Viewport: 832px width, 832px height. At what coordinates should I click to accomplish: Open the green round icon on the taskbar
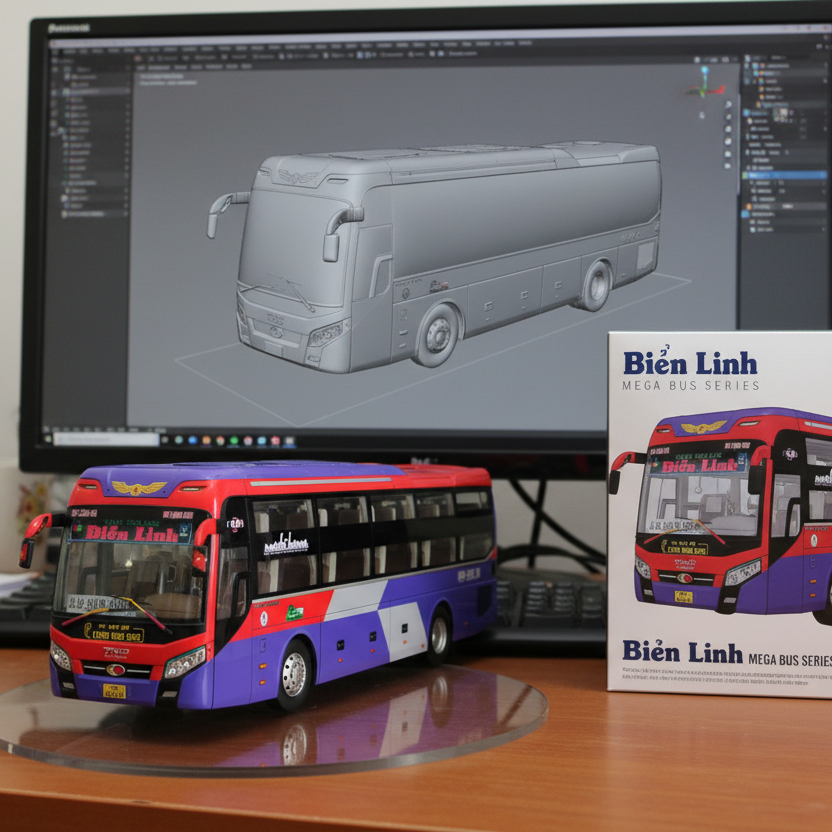pos(234,440)
